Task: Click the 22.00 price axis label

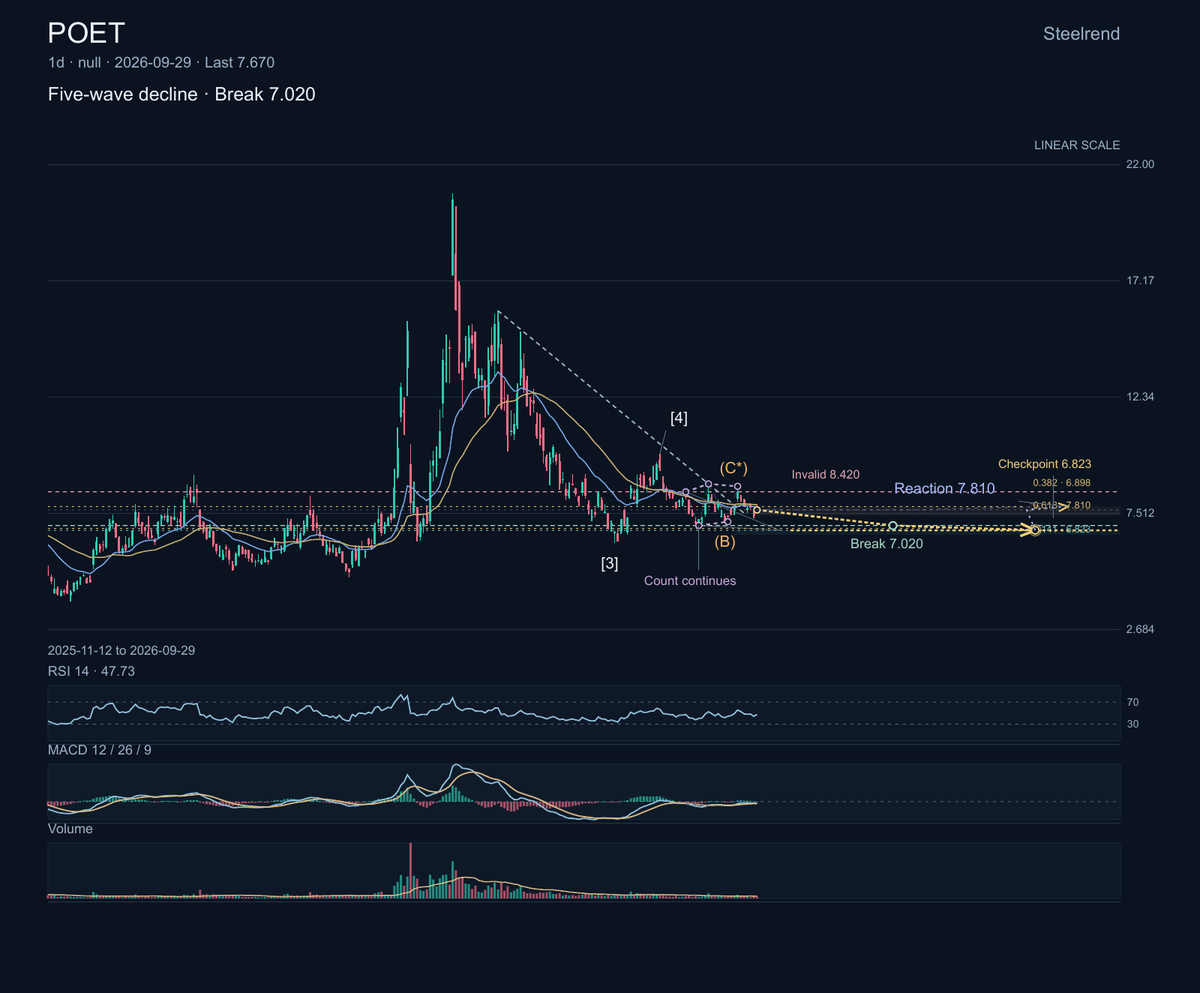Action: 1140,164
